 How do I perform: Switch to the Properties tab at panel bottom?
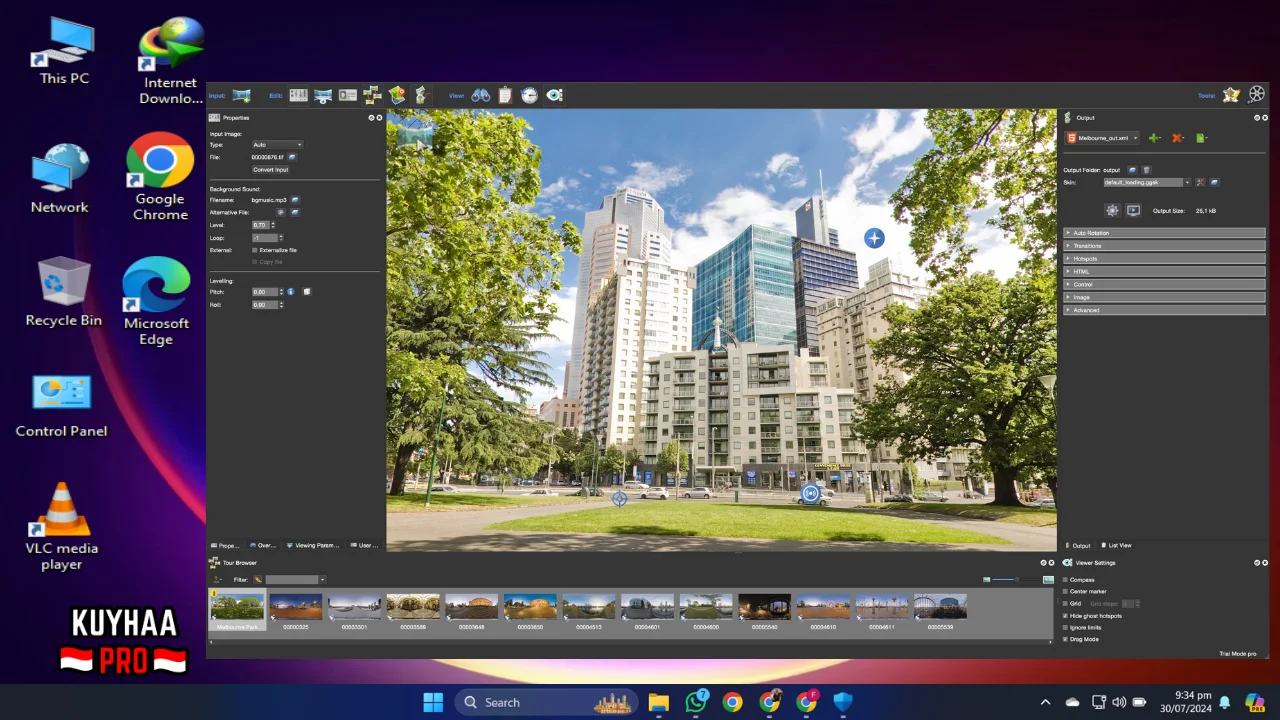click(225, 546)
